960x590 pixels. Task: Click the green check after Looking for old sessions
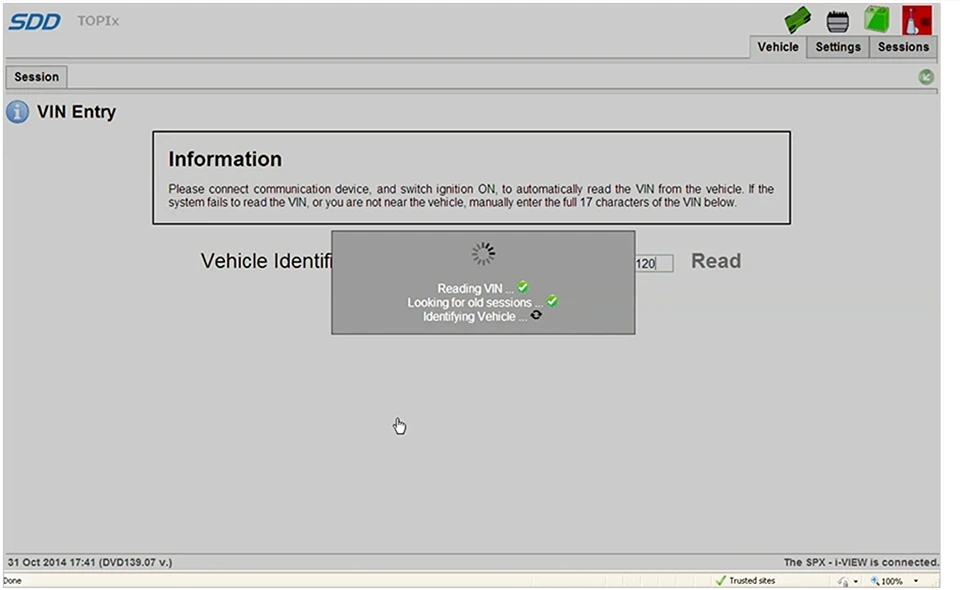[552, 301]
